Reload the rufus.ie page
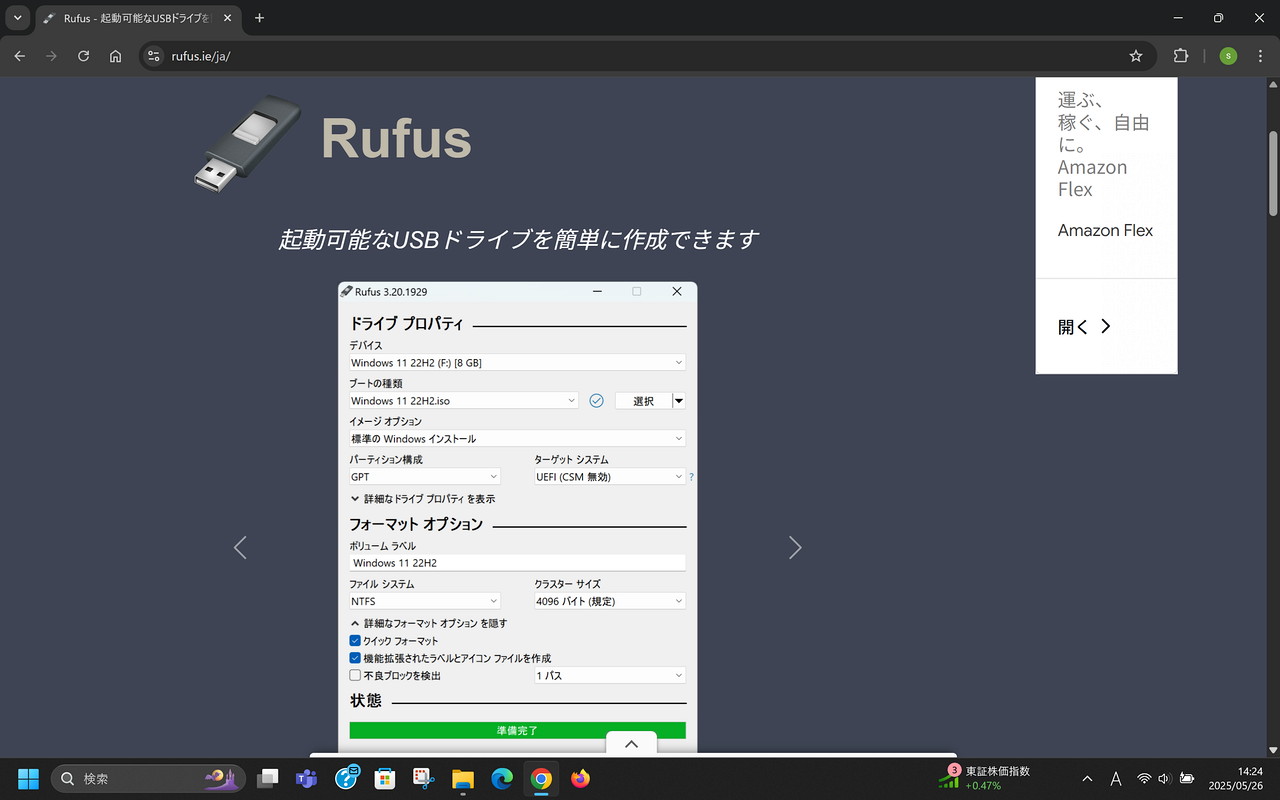Image resolution: width=1280 pixels, height=800 pixels. [84, 56]
